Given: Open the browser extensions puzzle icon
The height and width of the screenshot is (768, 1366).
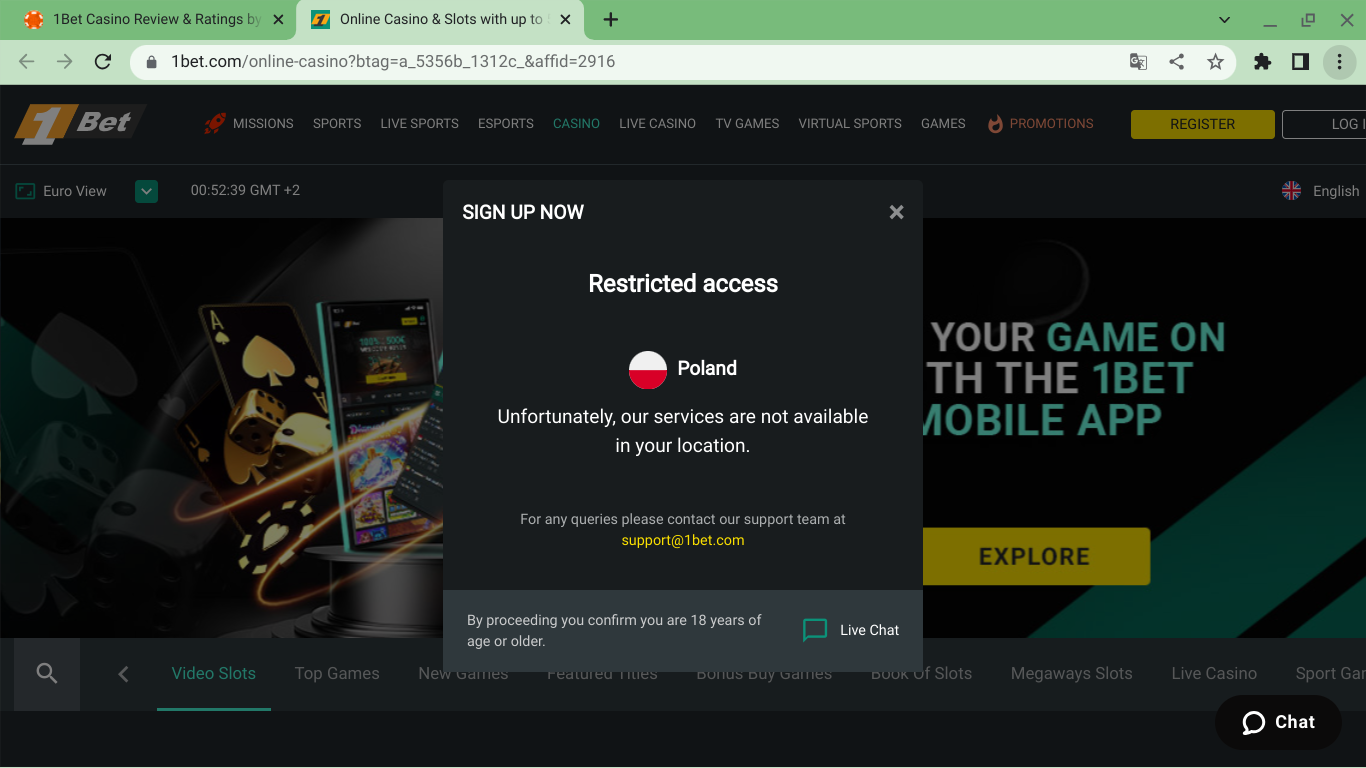Looking at the screenshot, I should [x=1262, y=62].
